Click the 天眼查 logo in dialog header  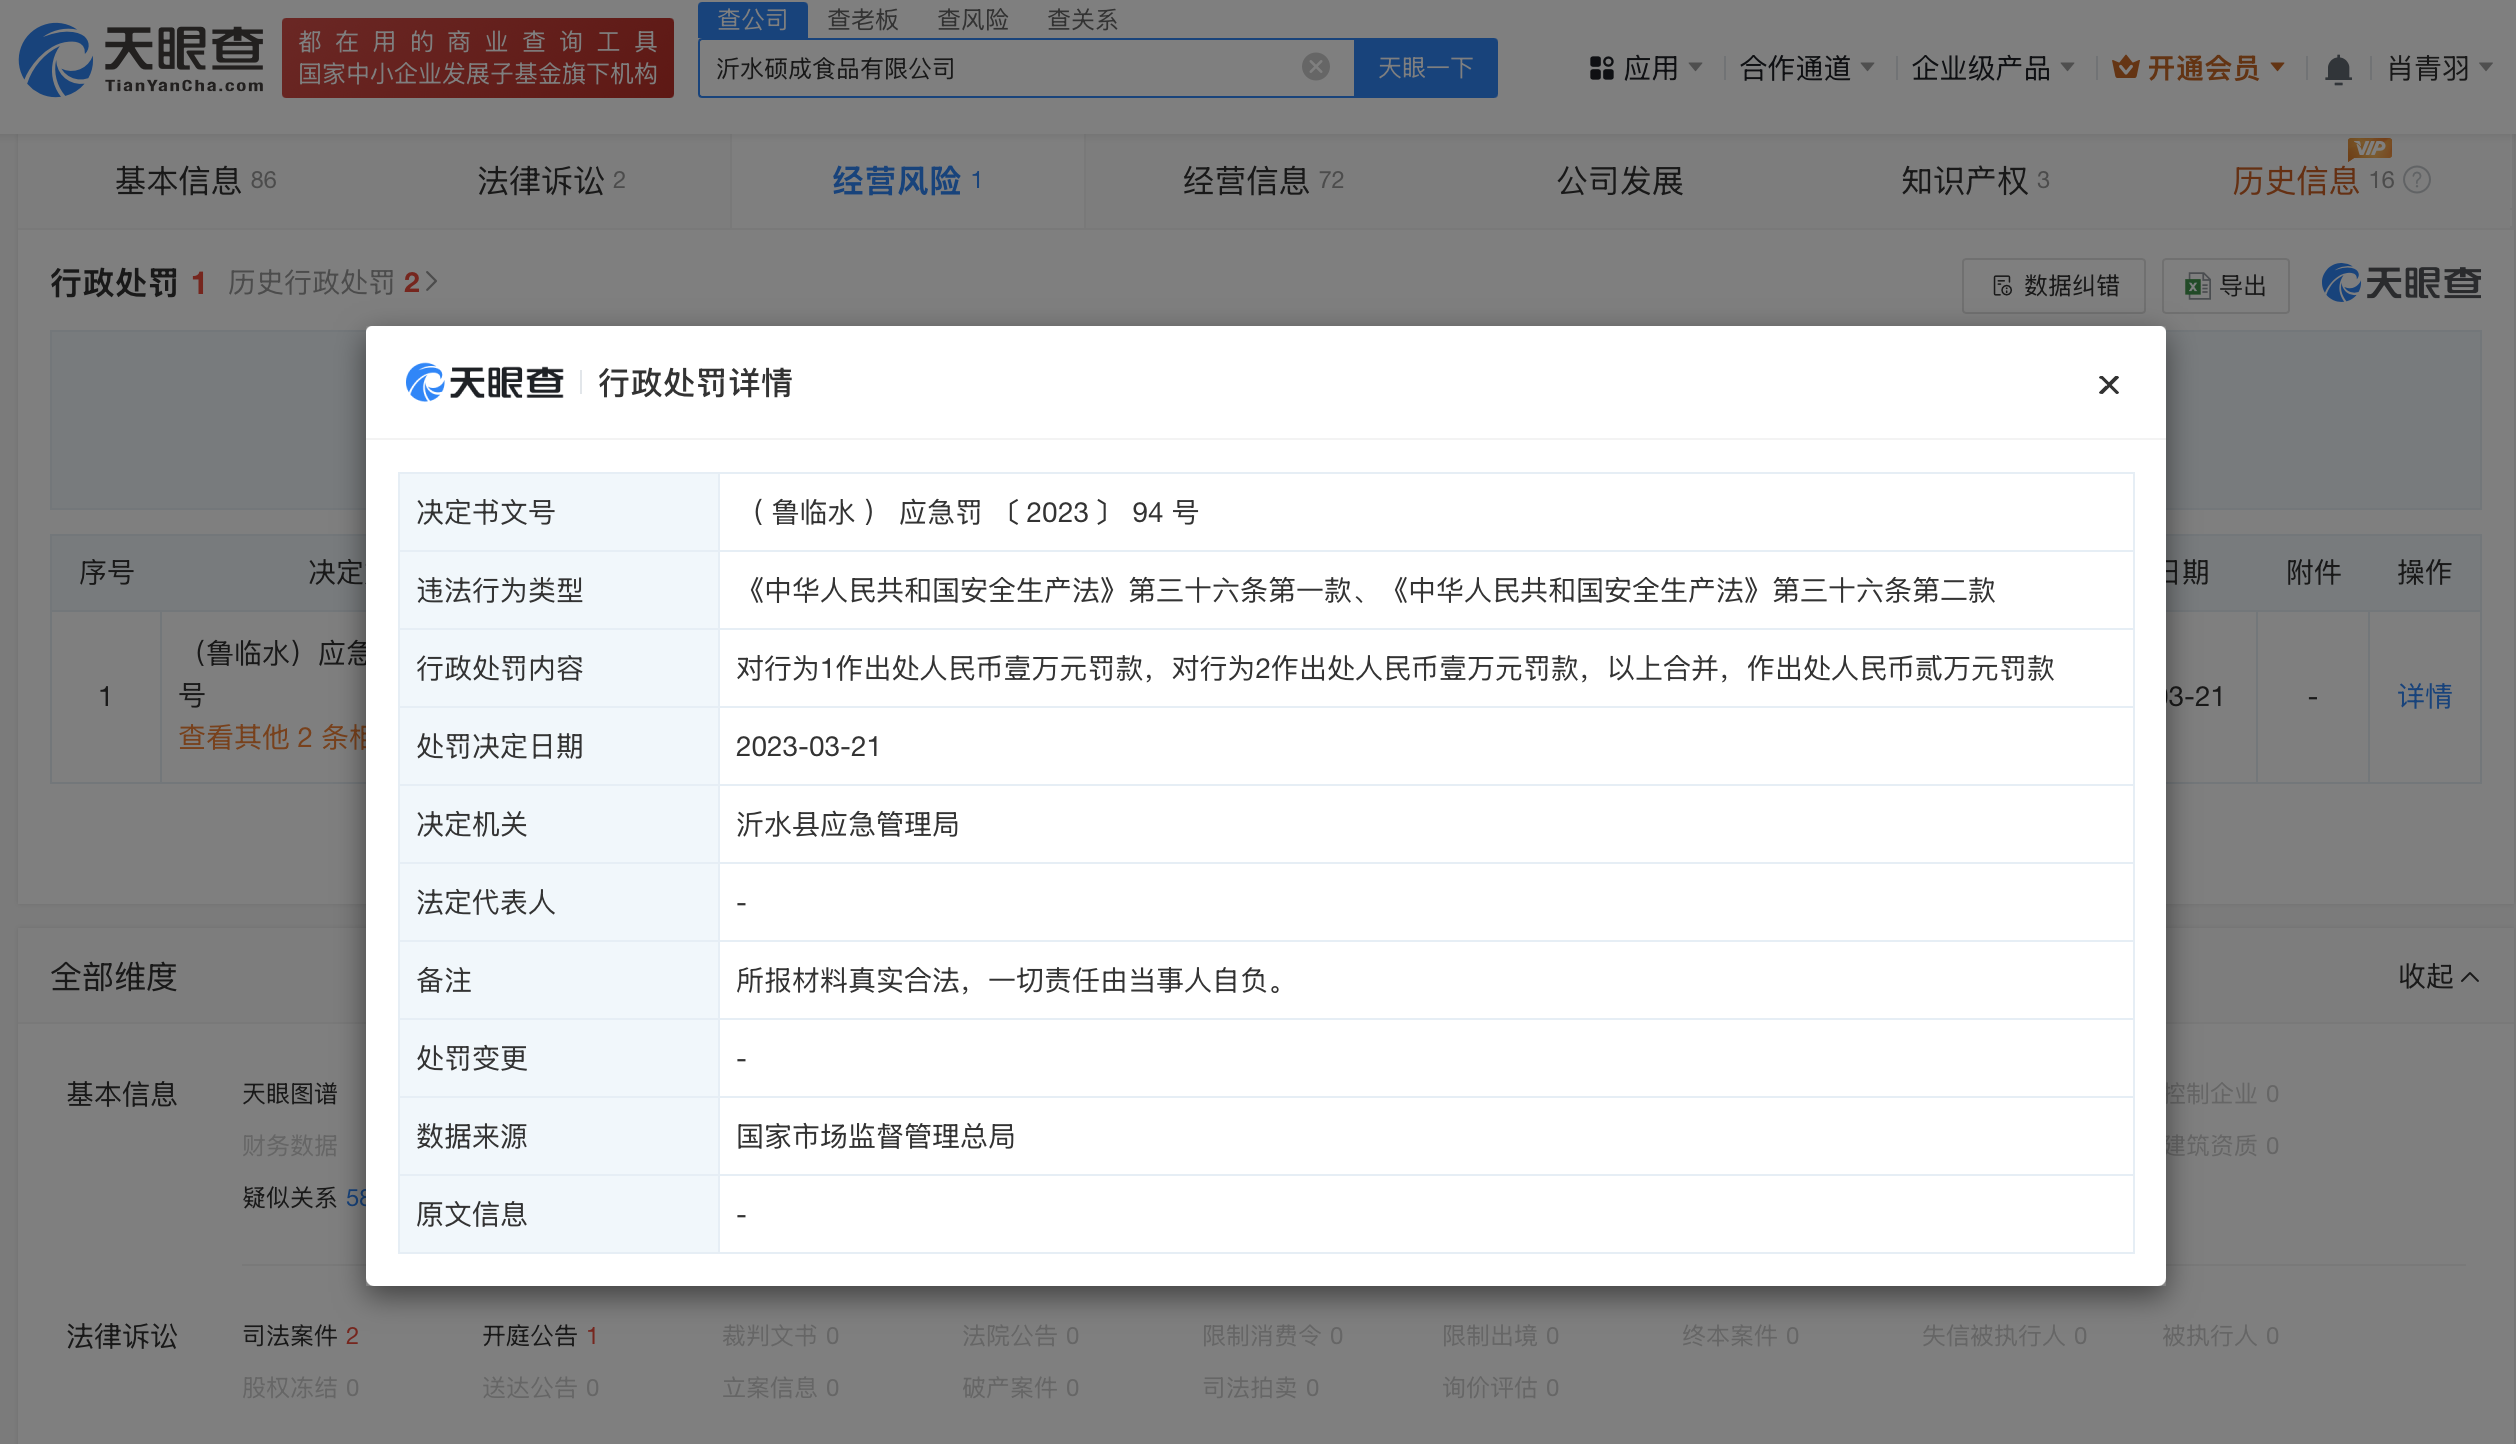[x=485, y=383]
